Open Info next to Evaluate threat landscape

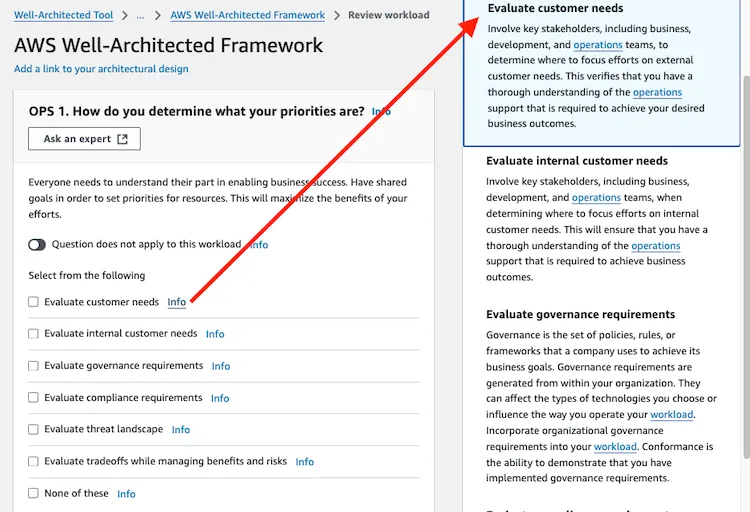(x=181, y=430)
